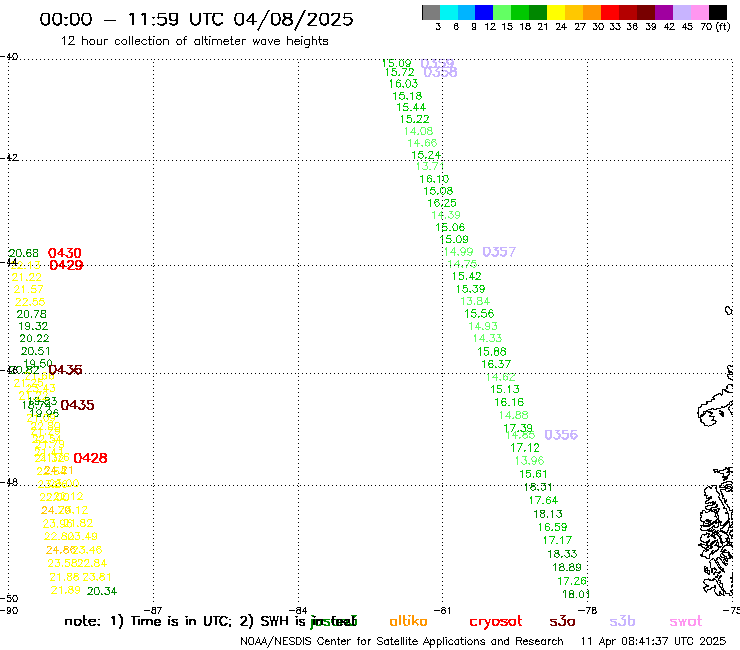Click the cryosat time stamp 0428
This screenshot has height=650, width=740.
click(x=90, y=458)
